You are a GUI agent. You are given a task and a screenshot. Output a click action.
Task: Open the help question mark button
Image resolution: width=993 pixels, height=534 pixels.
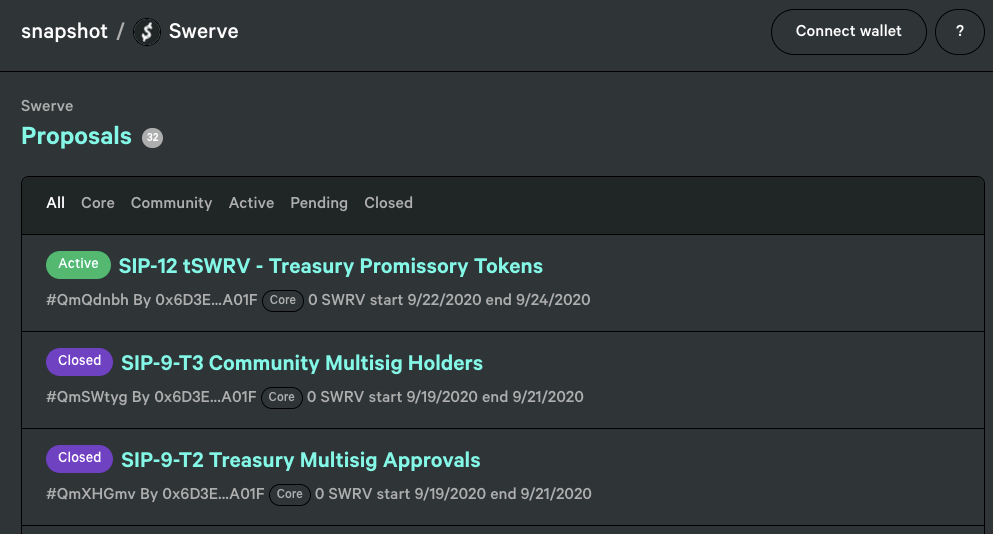coord(959,32)
